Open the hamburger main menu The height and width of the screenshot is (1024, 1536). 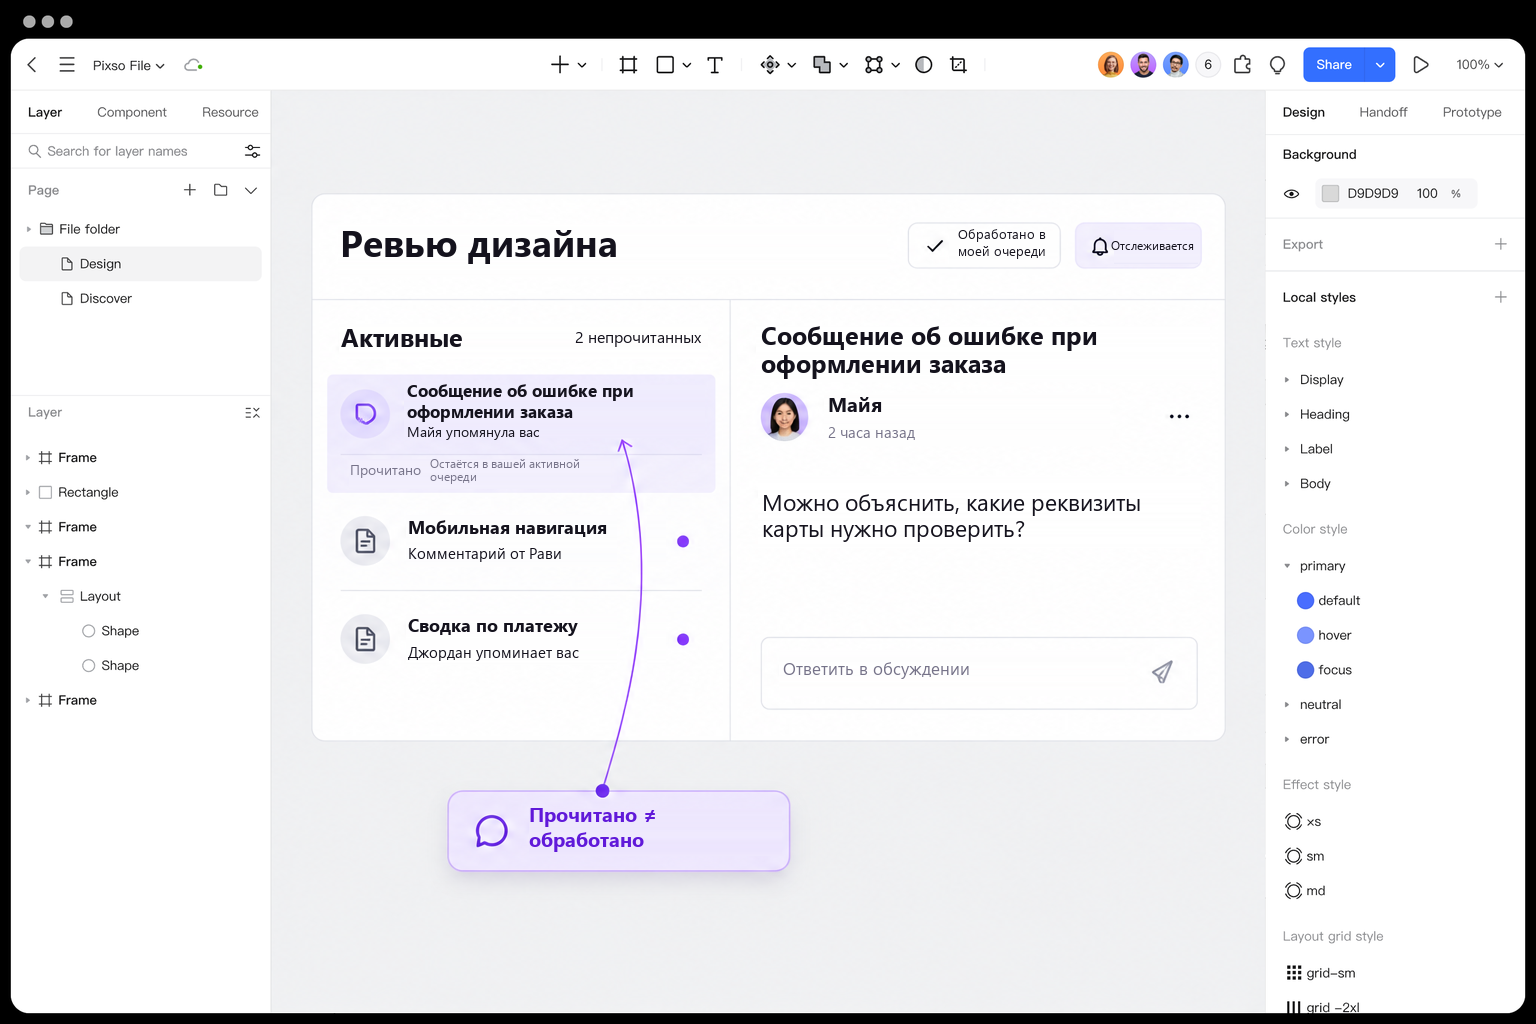click(67, 65)
